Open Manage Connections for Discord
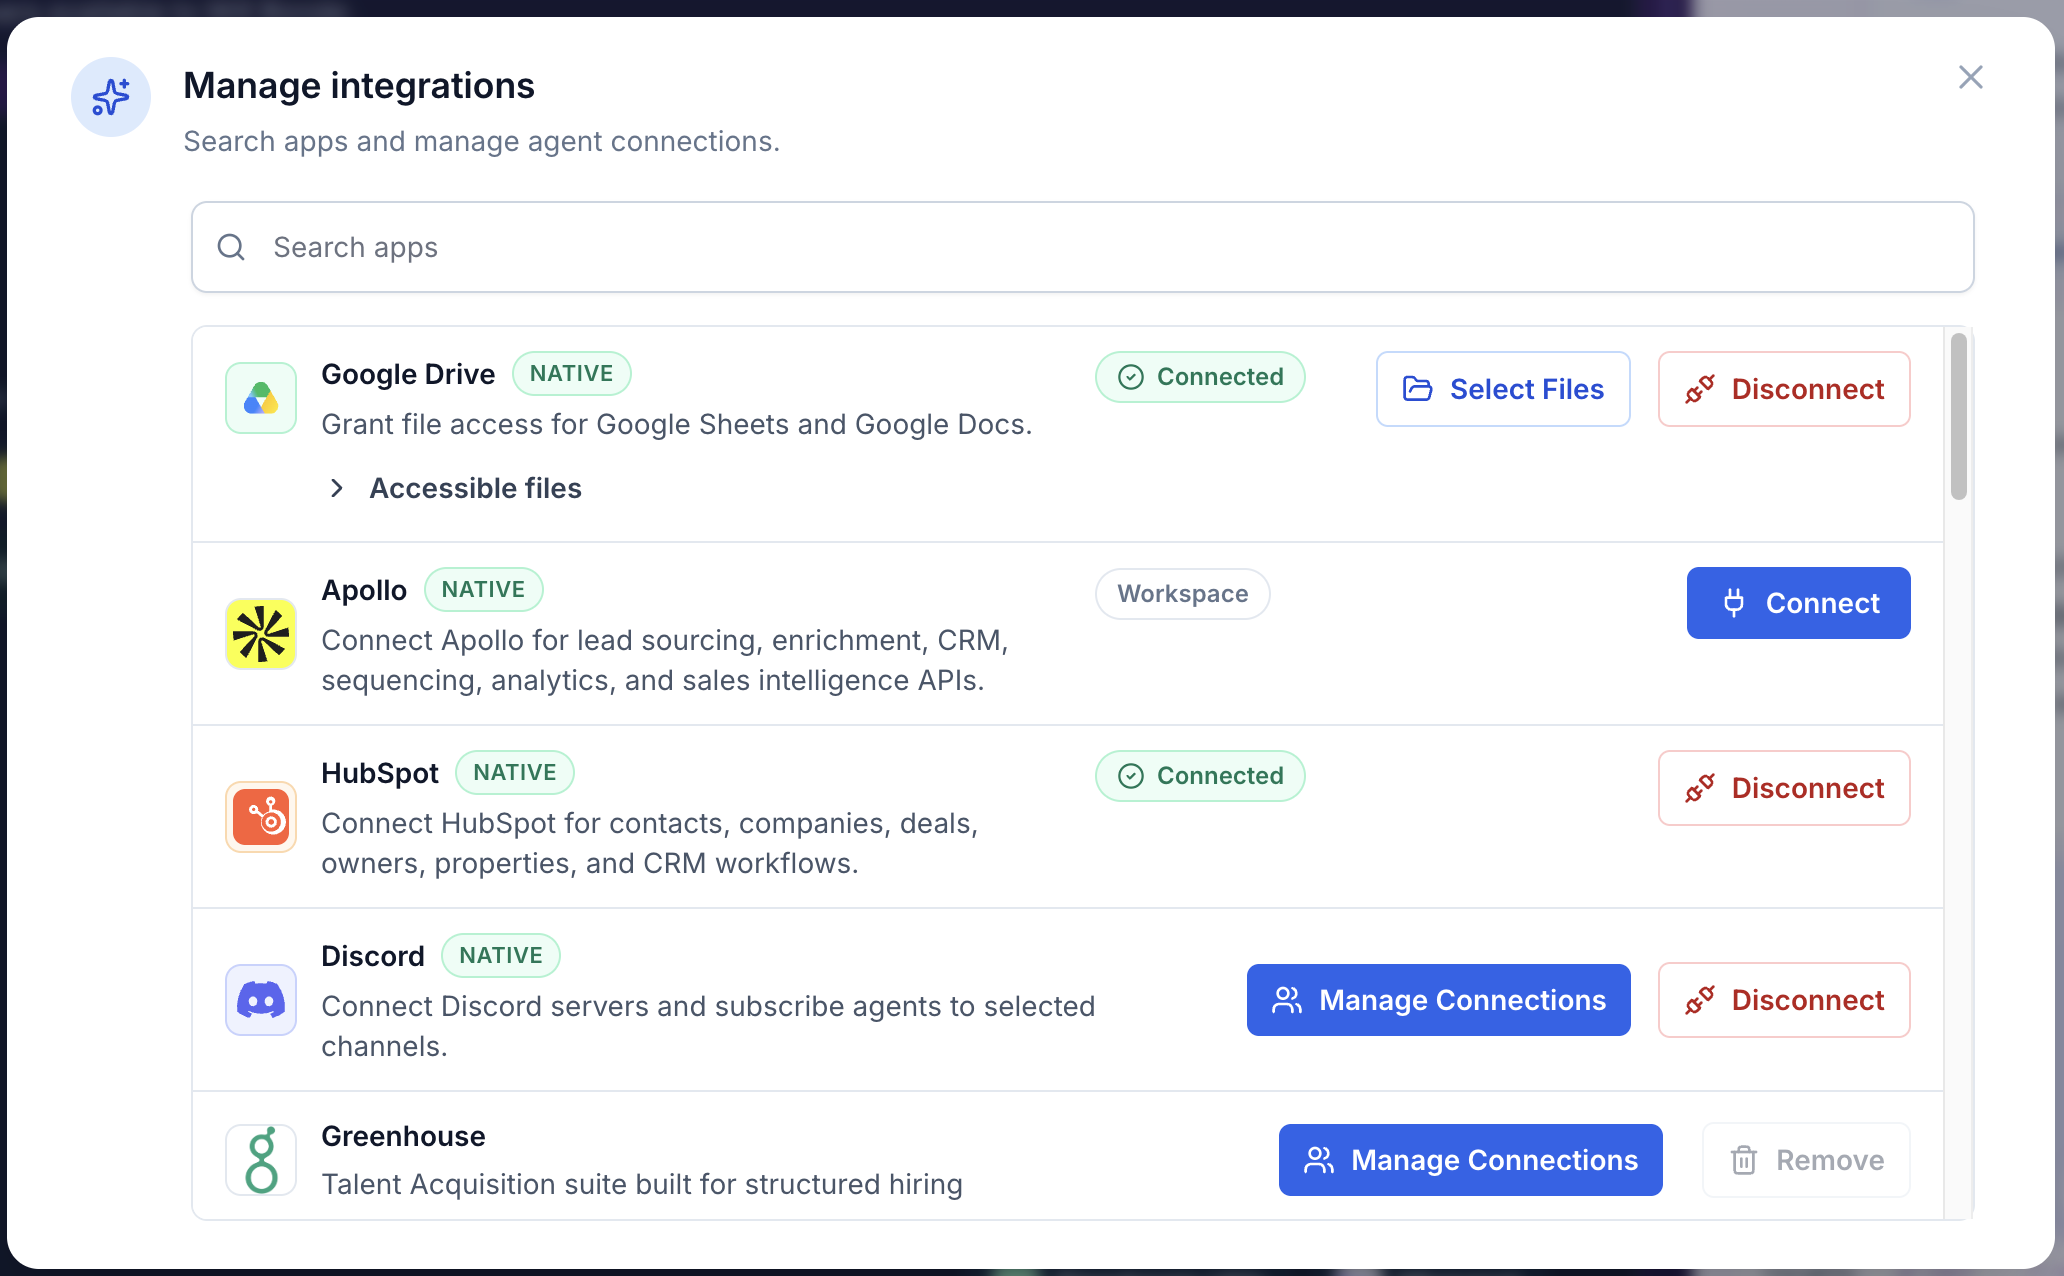Screen dimensions: 2064x1276 coord(1438,1000)
